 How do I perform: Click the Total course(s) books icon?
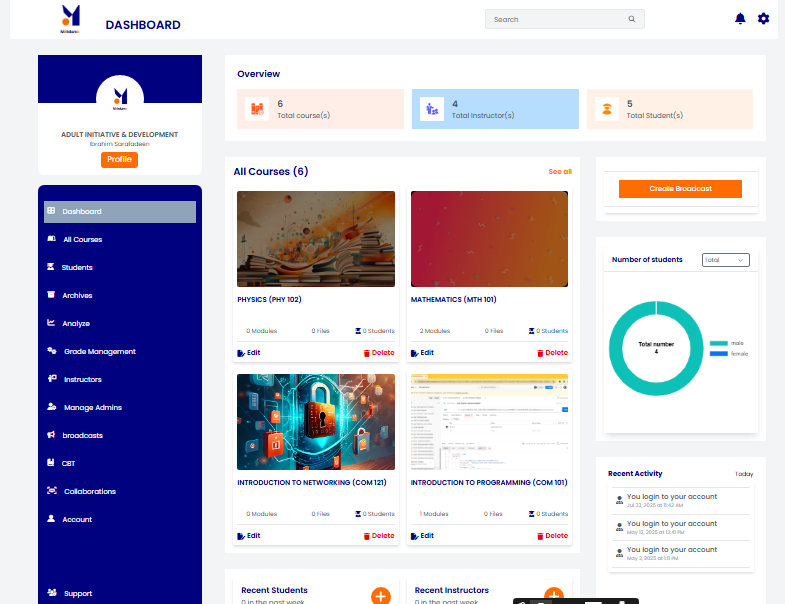[x=257, y=109]
